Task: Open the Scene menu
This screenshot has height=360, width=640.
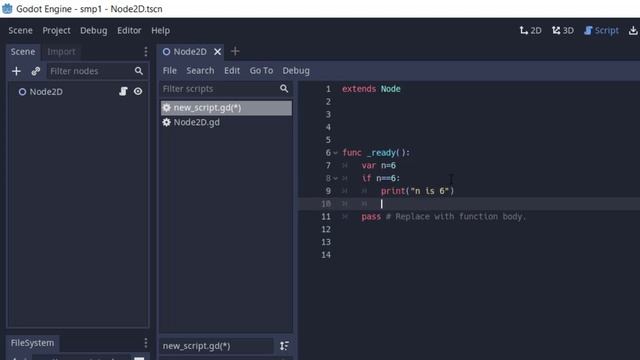Action: pyautogui.click(x=20, y=31)
